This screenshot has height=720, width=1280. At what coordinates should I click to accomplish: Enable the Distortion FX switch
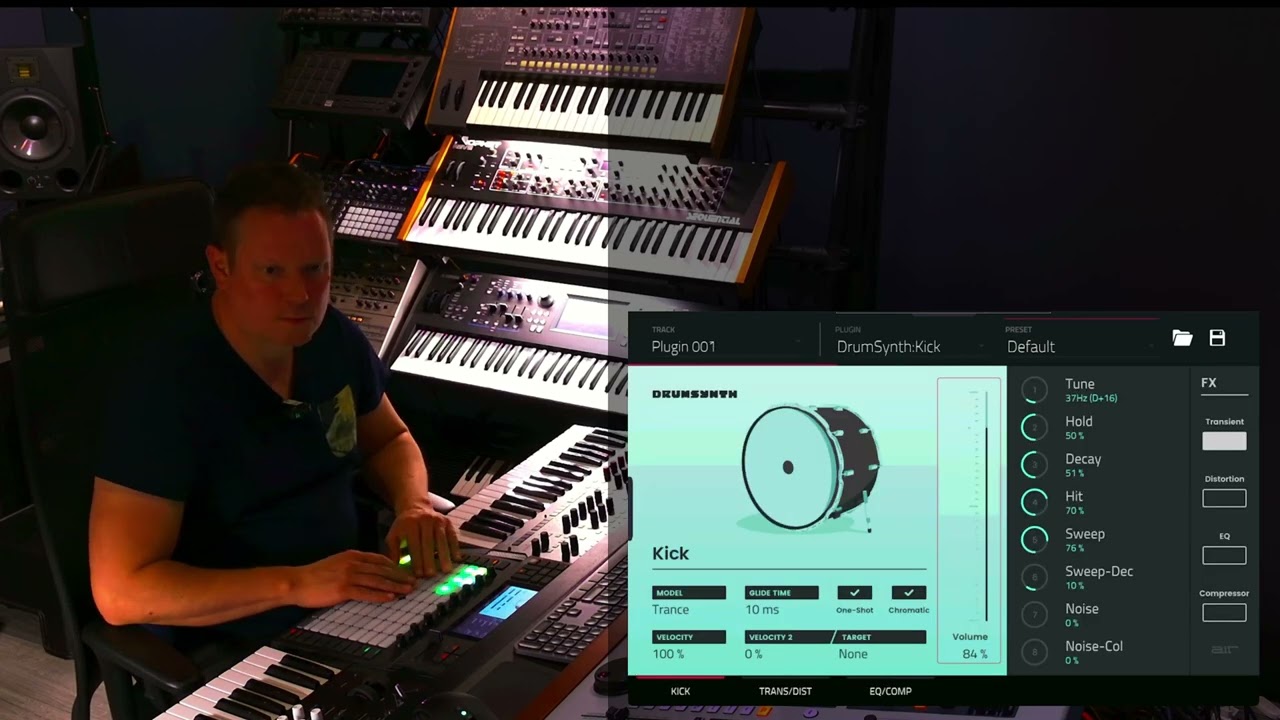pos(1224,498)
